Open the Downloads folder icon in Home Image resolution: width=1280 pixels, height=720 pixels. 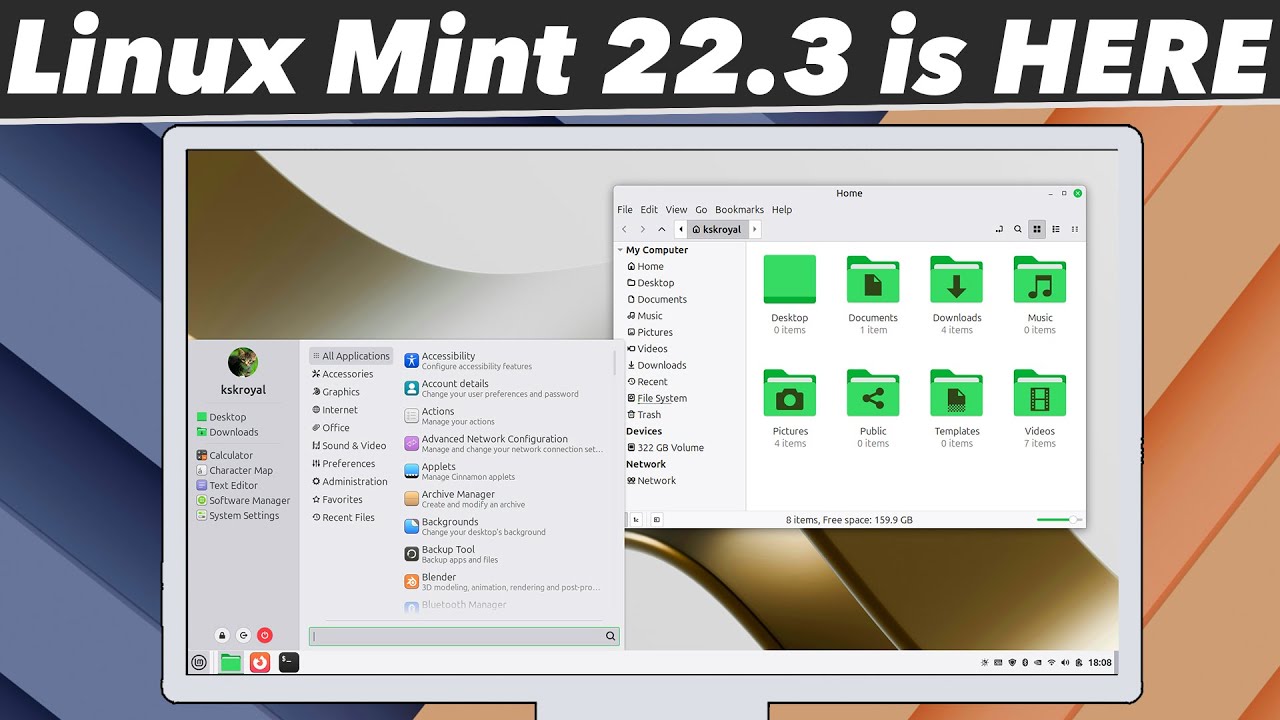pos(957,279)
